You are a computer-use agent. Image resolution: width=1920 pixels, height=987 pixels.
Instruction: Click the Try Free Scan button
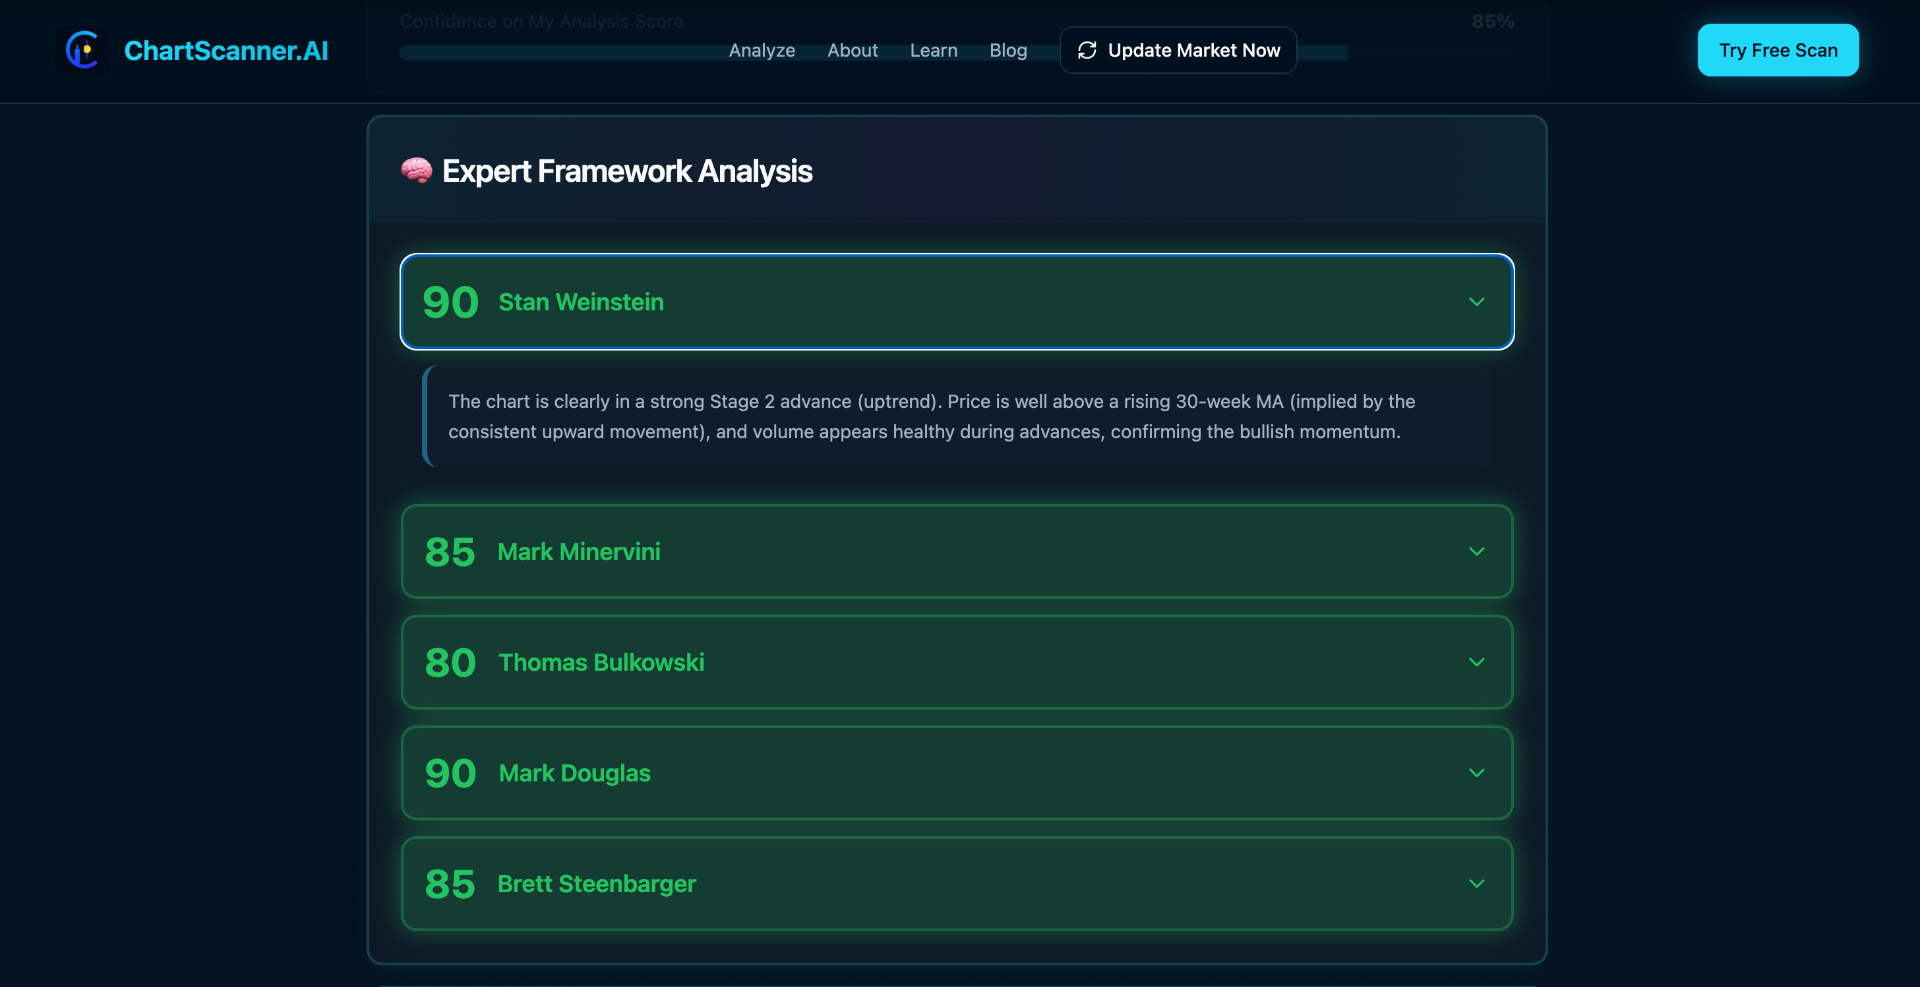tap(1778, 50)
